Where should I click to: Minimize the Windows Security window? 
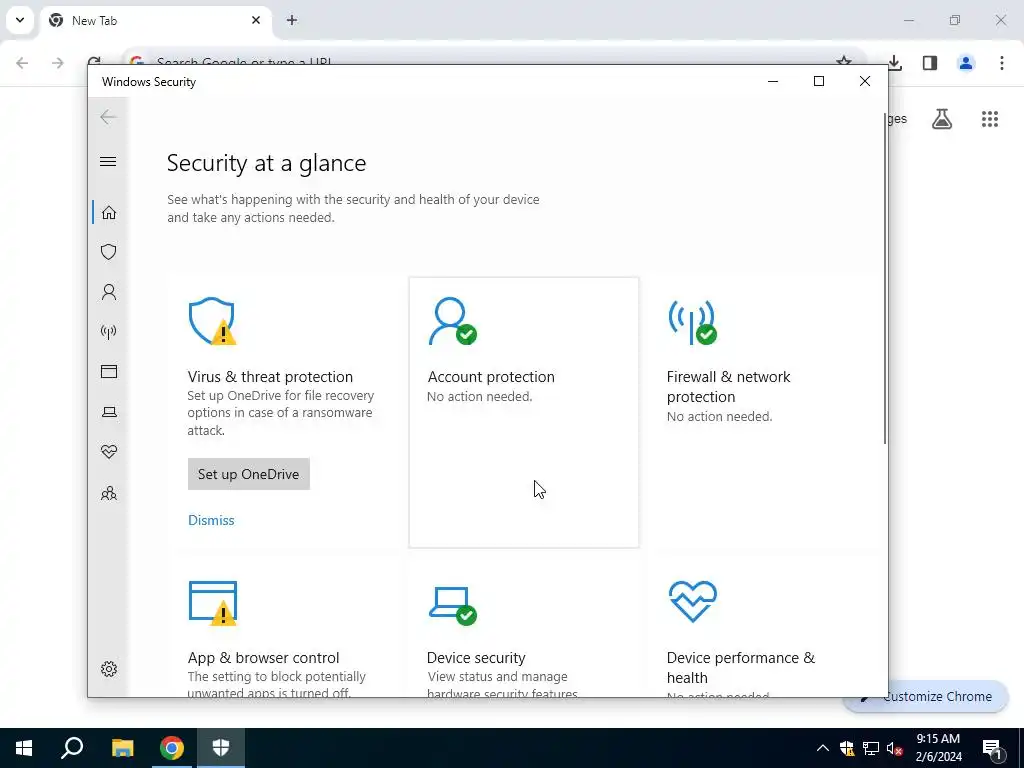pos(773,81)
